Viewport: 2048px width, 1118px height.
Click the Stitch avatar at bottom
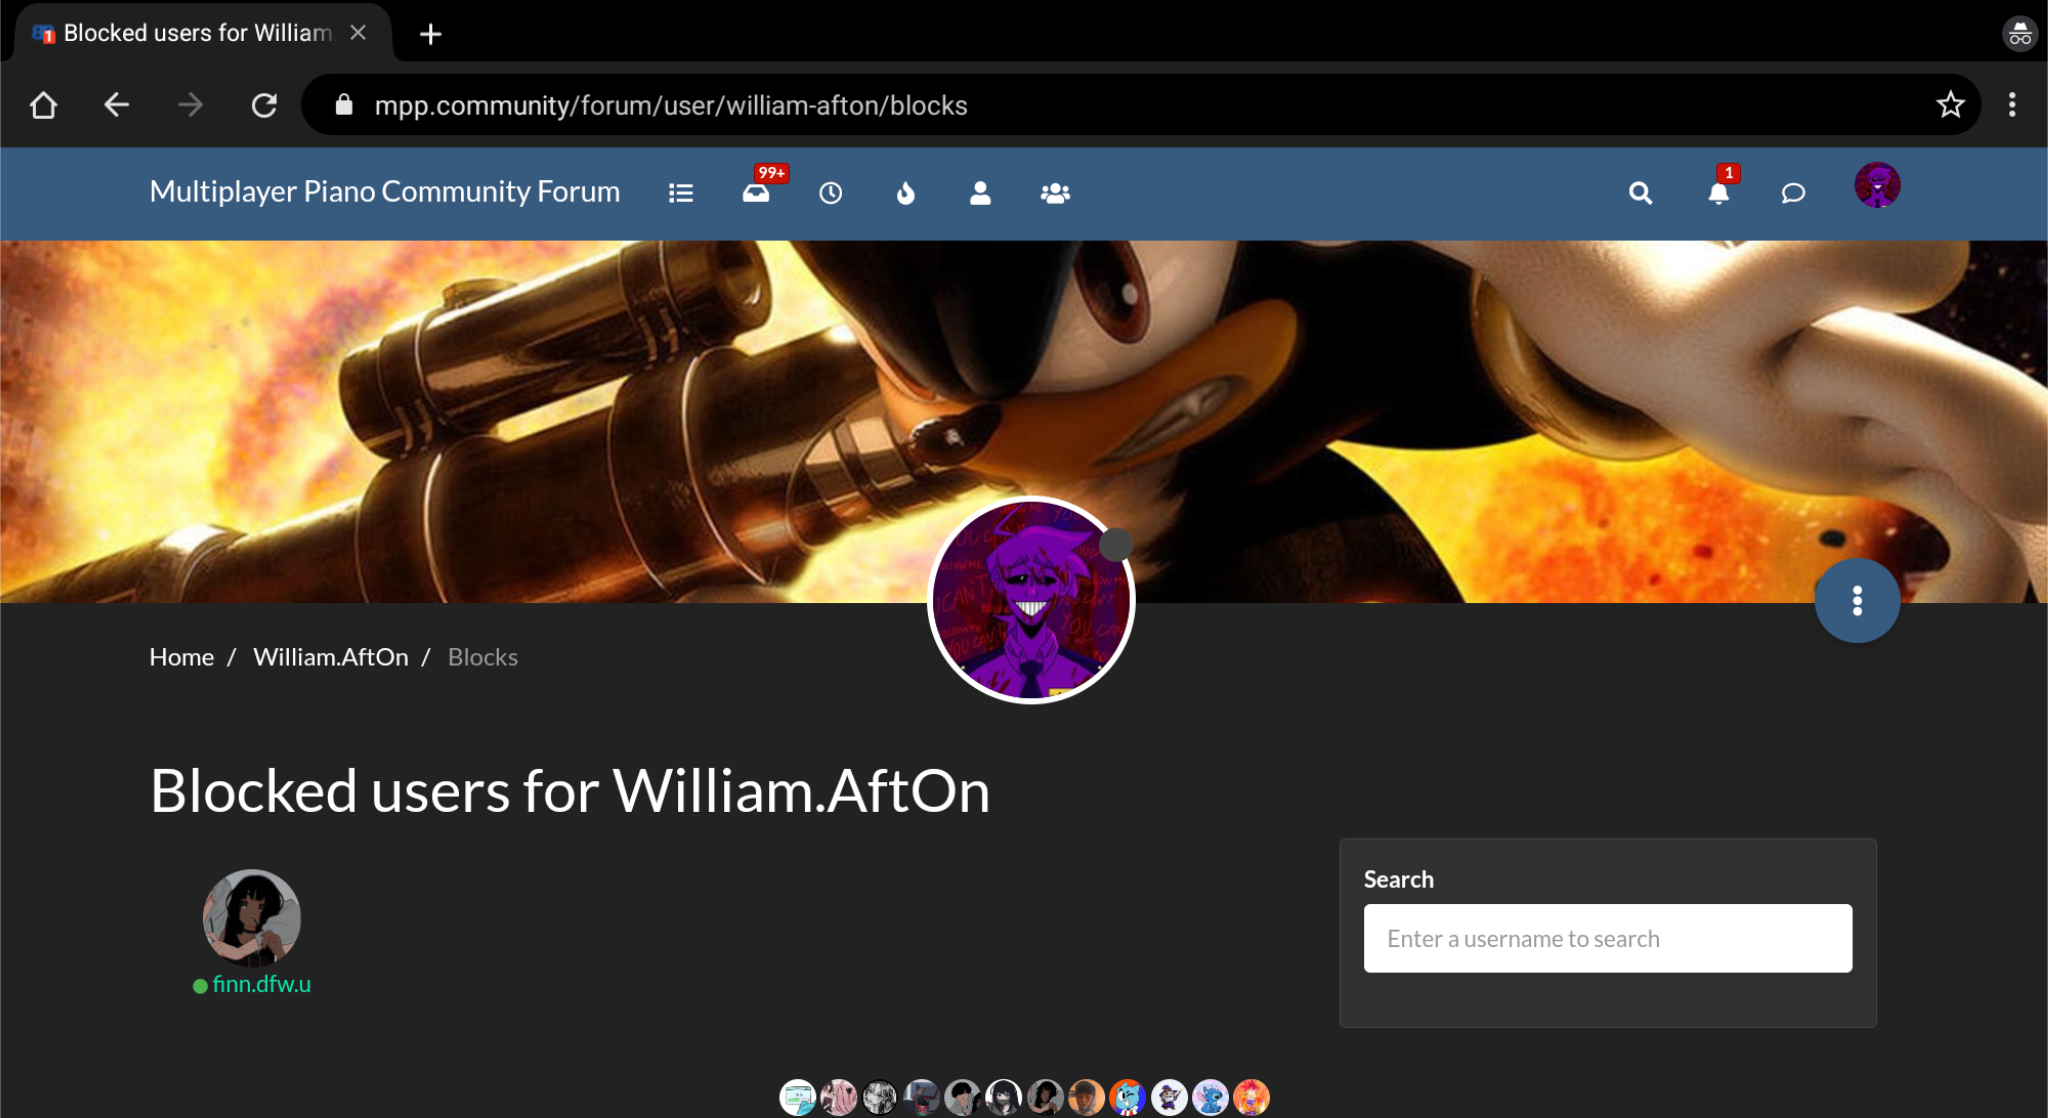(x=1210, y=1097)
